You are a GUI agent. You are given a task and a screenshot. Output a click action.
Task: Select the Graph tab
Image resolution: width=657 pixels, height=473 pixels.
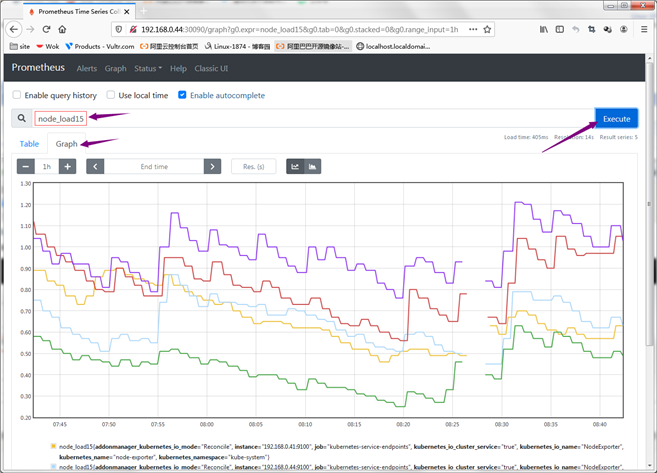pos(67,144)
